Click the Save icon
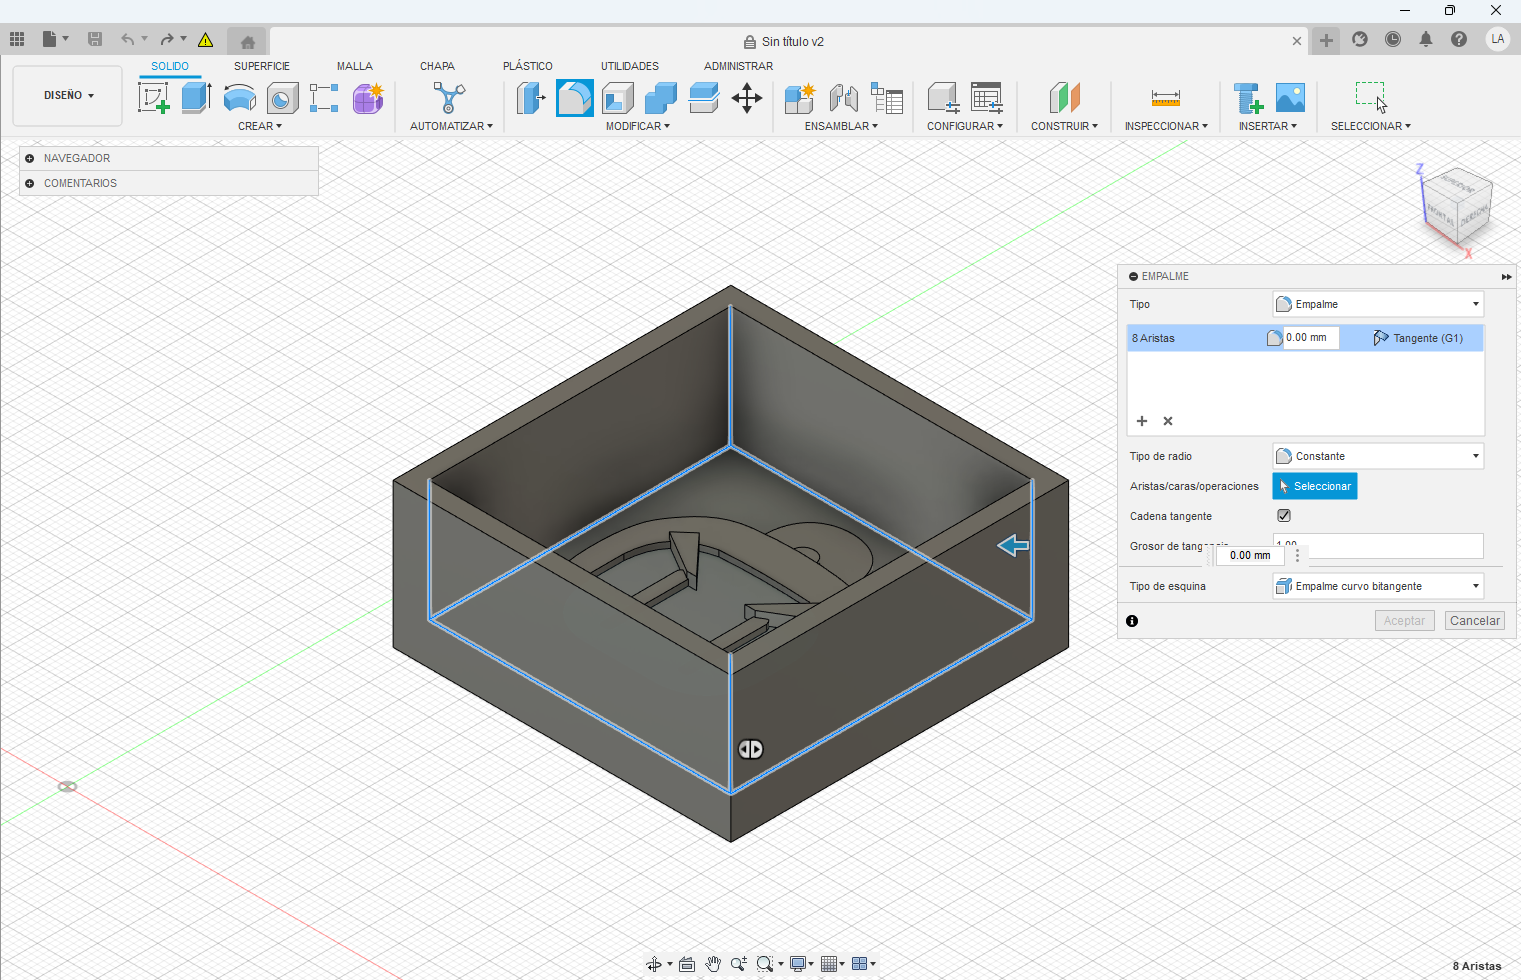The image size is (1521, 980). pos(95,39)
